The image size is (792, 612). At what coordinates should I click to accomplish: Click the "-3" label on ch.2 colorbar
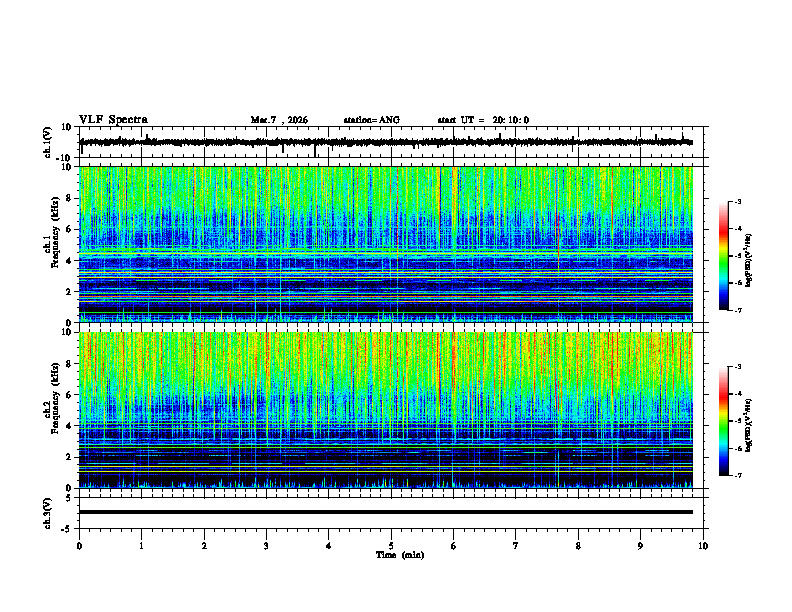tap(738, 367)
